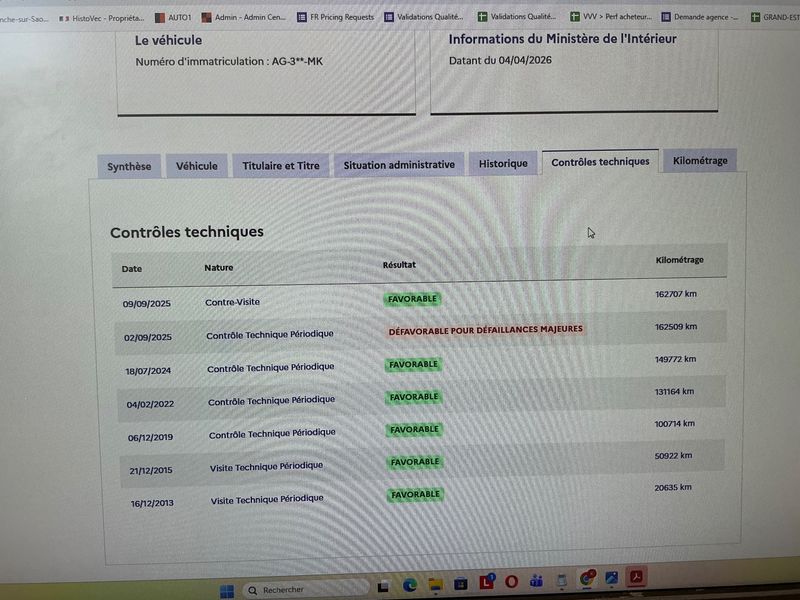800x600 pixels.
Task: Select the 149772 km value
Action: pos(675,359)
